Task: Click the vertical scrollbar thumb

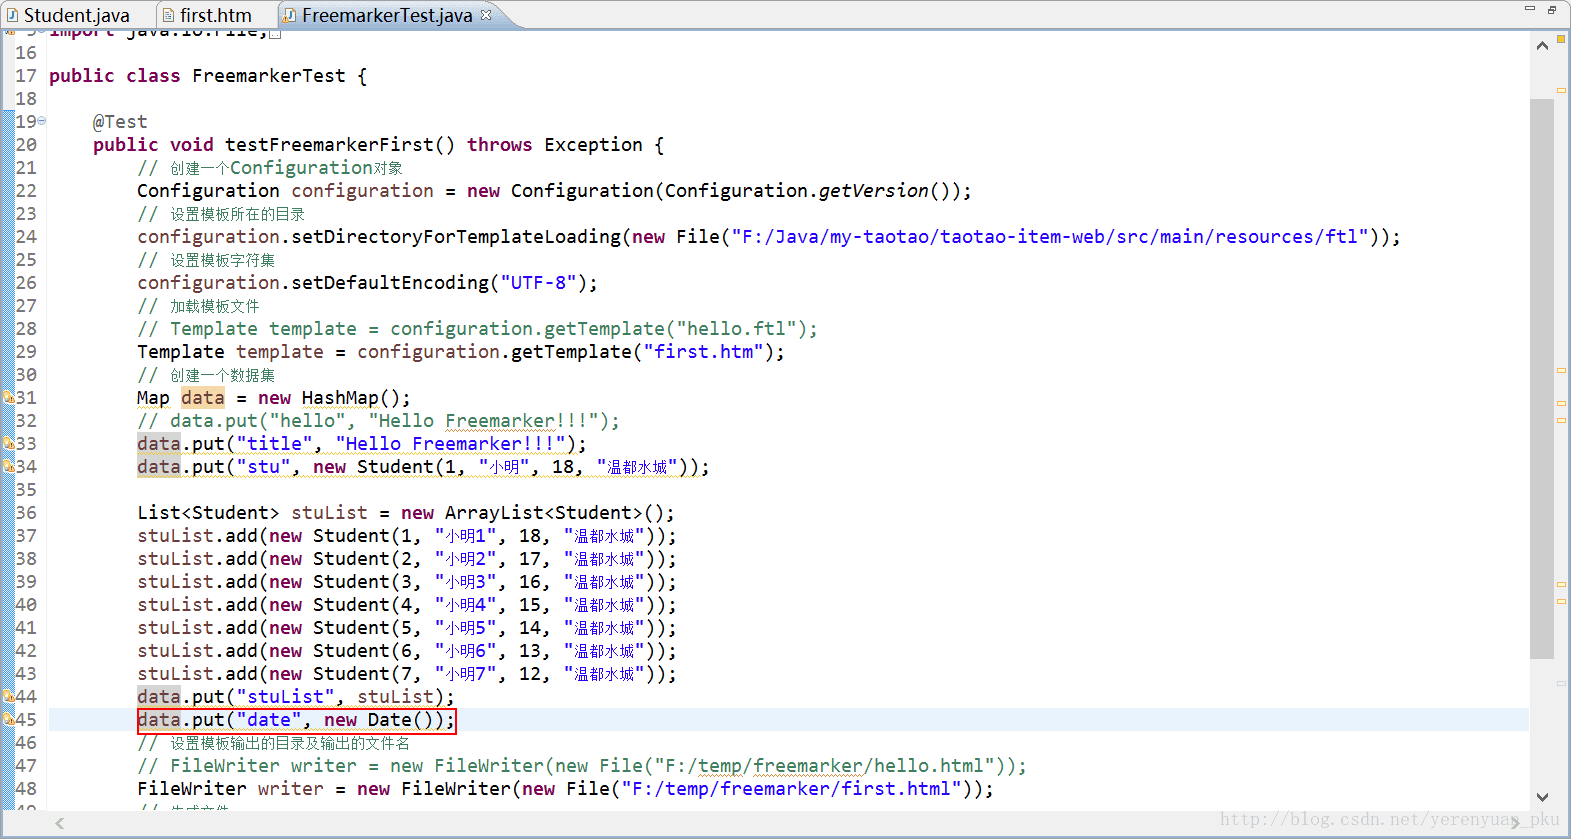Action: 1542,379
